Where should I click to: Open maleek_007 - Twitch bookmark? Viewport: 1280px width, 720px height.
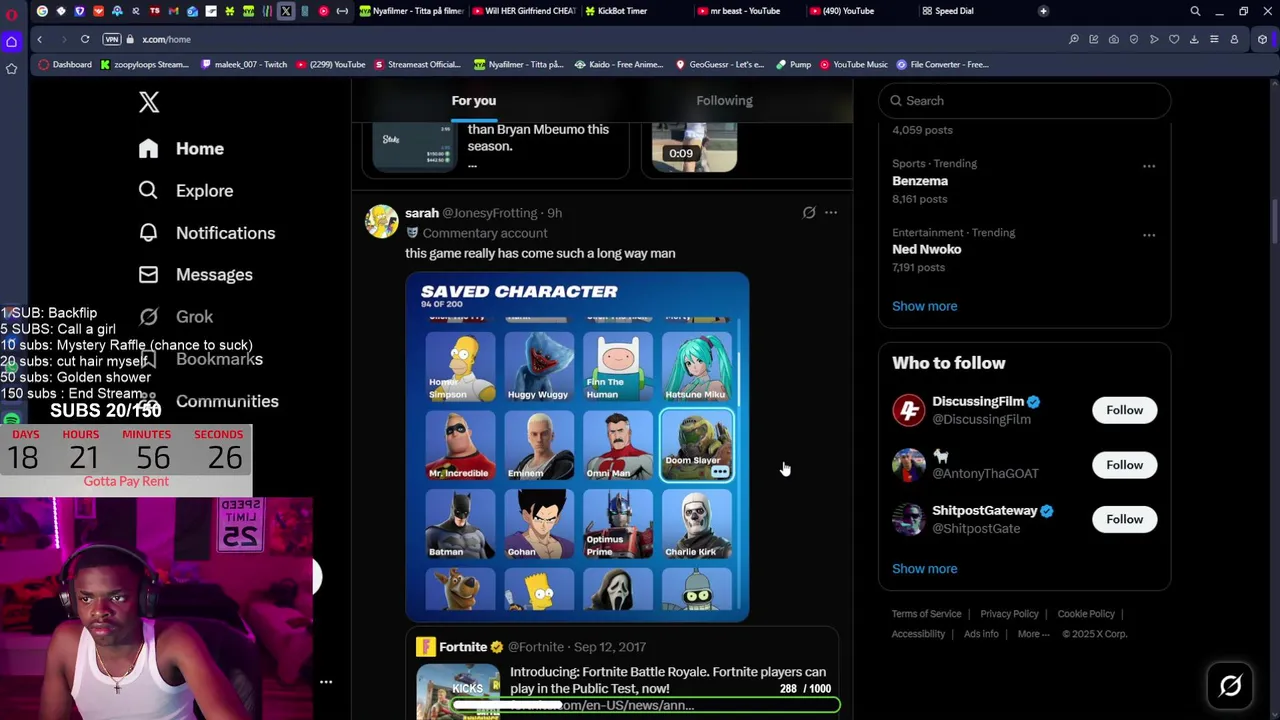click(243, 64)
